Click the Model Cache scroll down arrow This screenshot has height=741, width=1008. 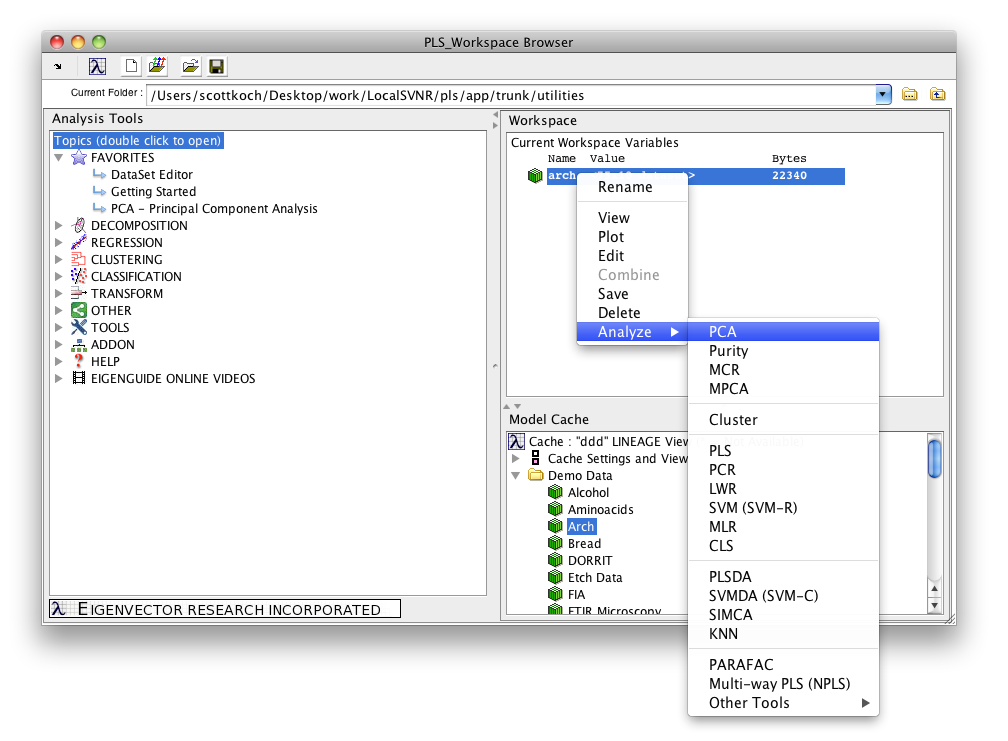[935, 605]
